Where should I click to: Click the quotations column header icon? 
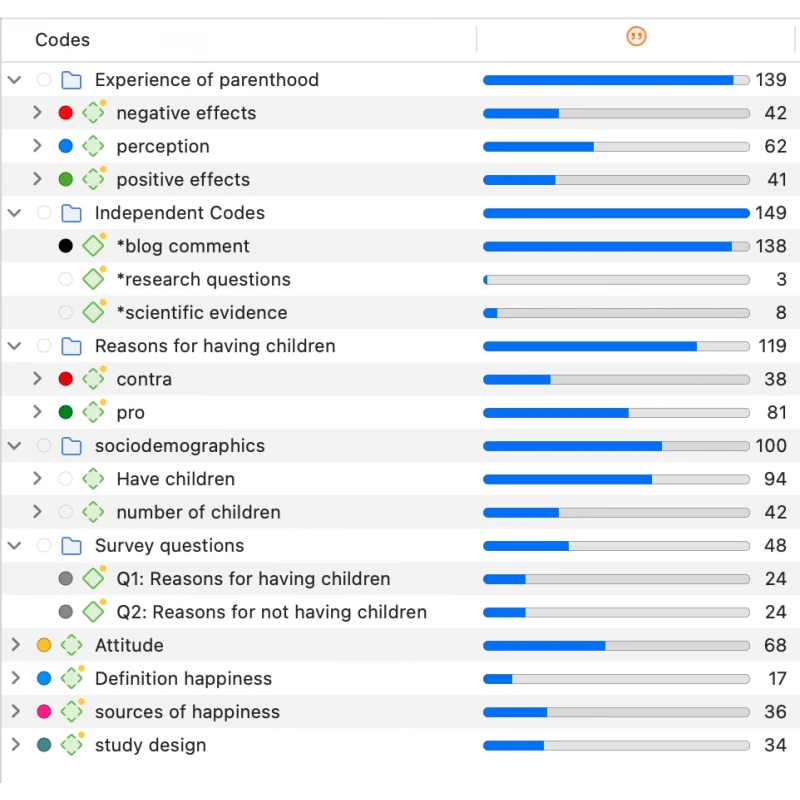coord(636,37)
